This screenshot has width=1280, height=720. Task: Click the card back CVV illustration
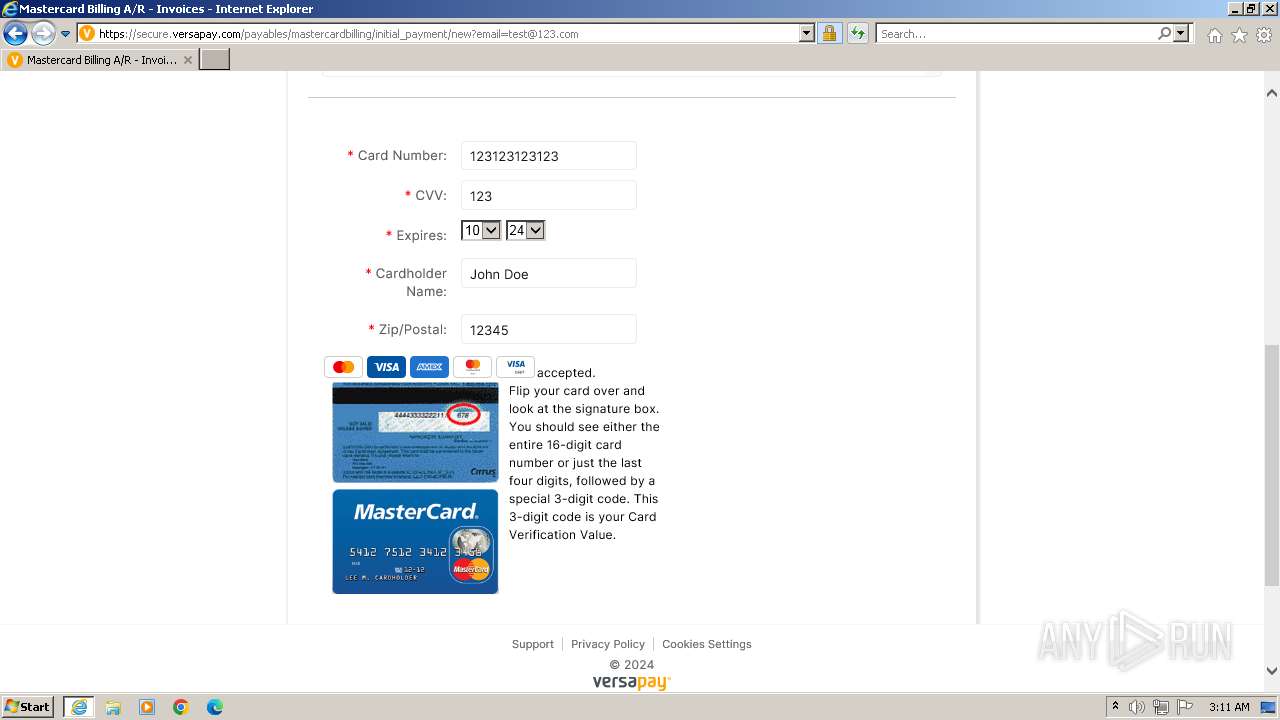point(415,432)
